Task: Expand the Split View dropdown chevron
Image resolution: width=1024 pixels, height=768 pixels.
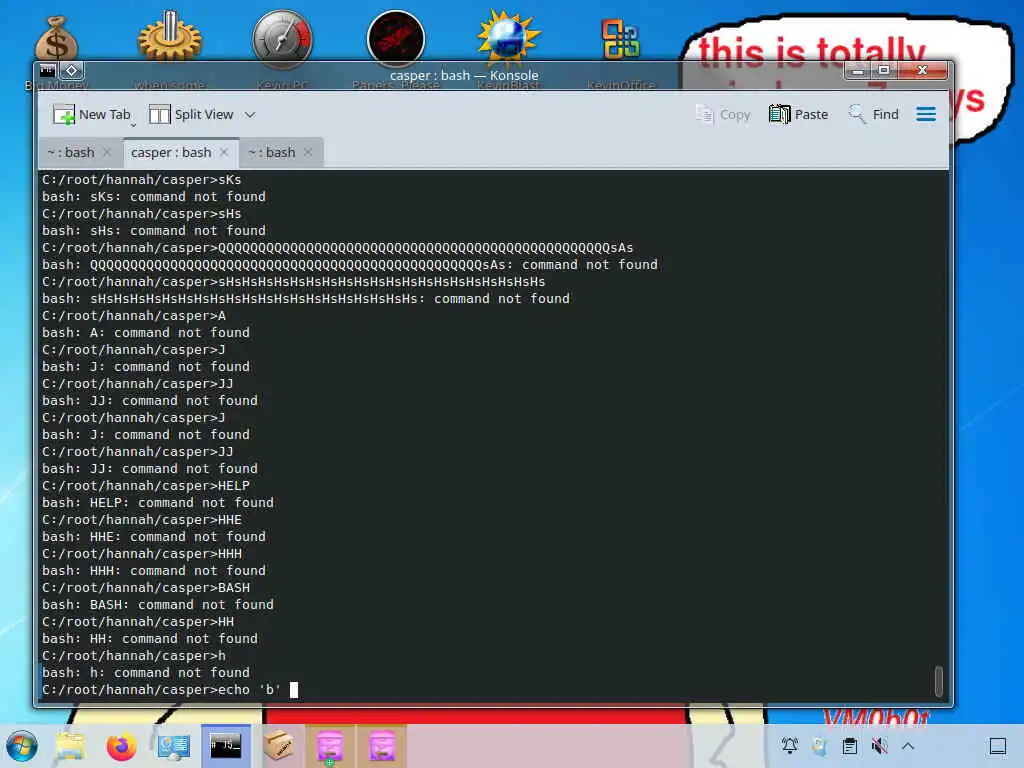Action: (250, 115)
